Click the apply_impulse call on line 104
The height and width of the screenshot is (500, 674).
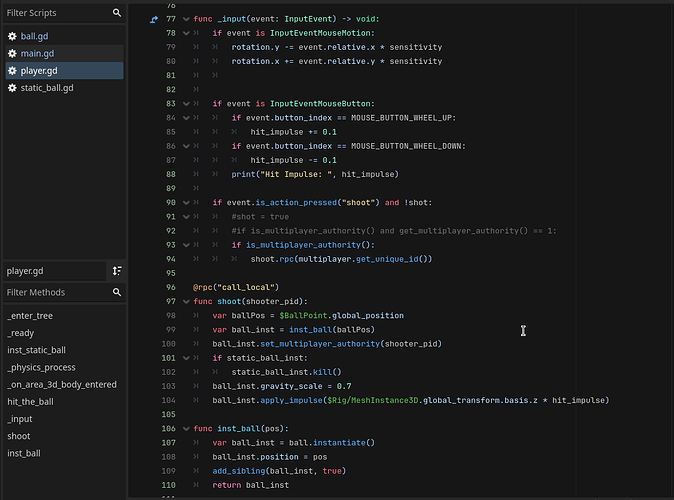(x=291, y=400)
